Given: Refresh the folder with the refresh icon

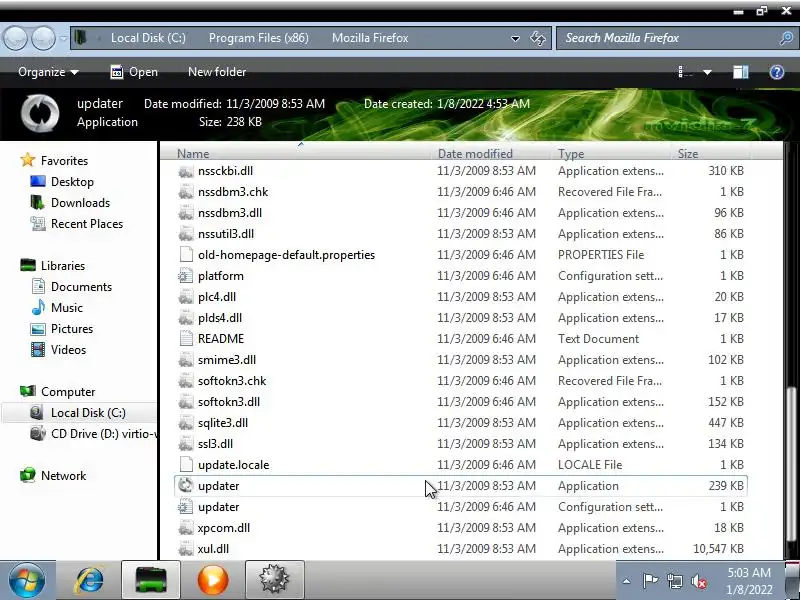Looking at the screenshot, I should pyautogui.click(x=538, y=38).
